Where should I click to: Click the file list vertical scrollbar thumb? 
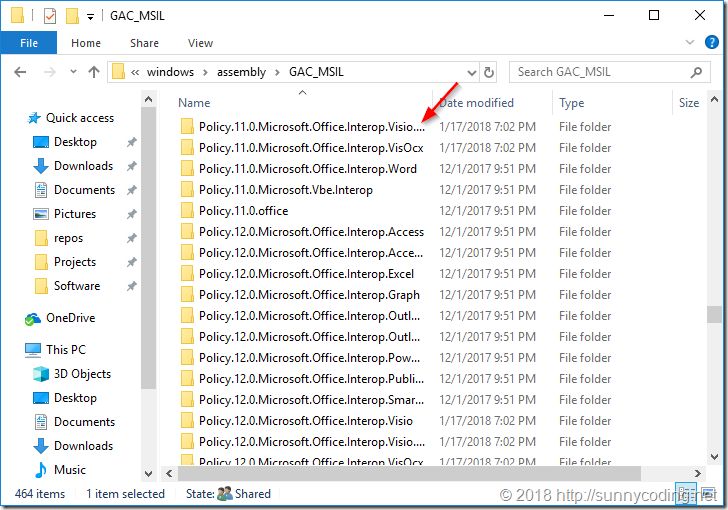point(714,314)
